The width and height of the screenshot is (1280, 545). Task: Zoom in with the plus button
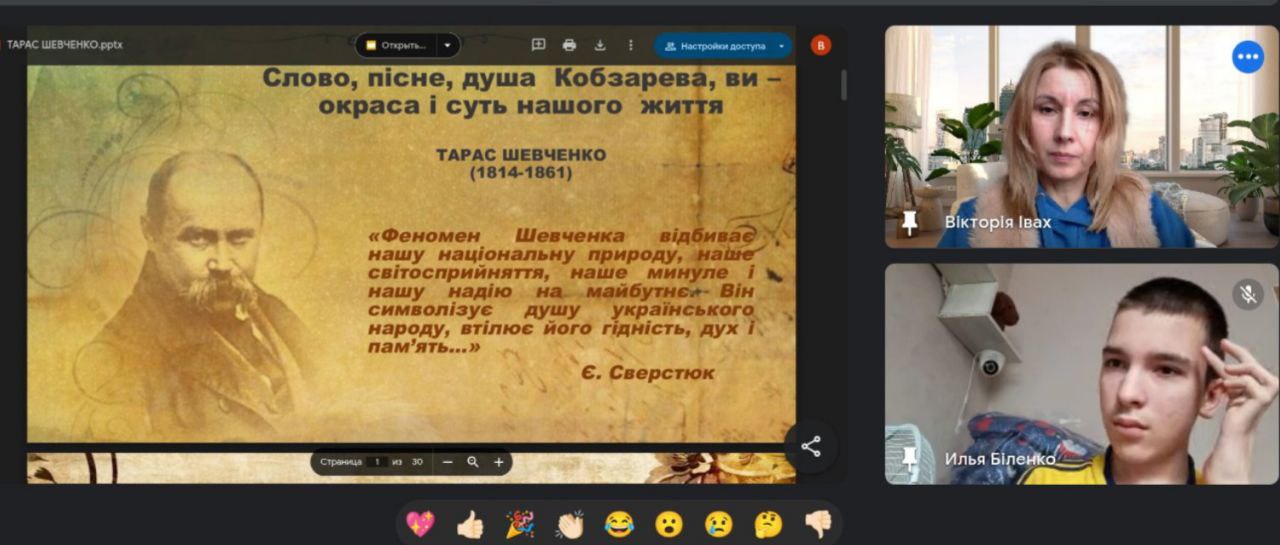pyautogui.click(x=498, y=462)
